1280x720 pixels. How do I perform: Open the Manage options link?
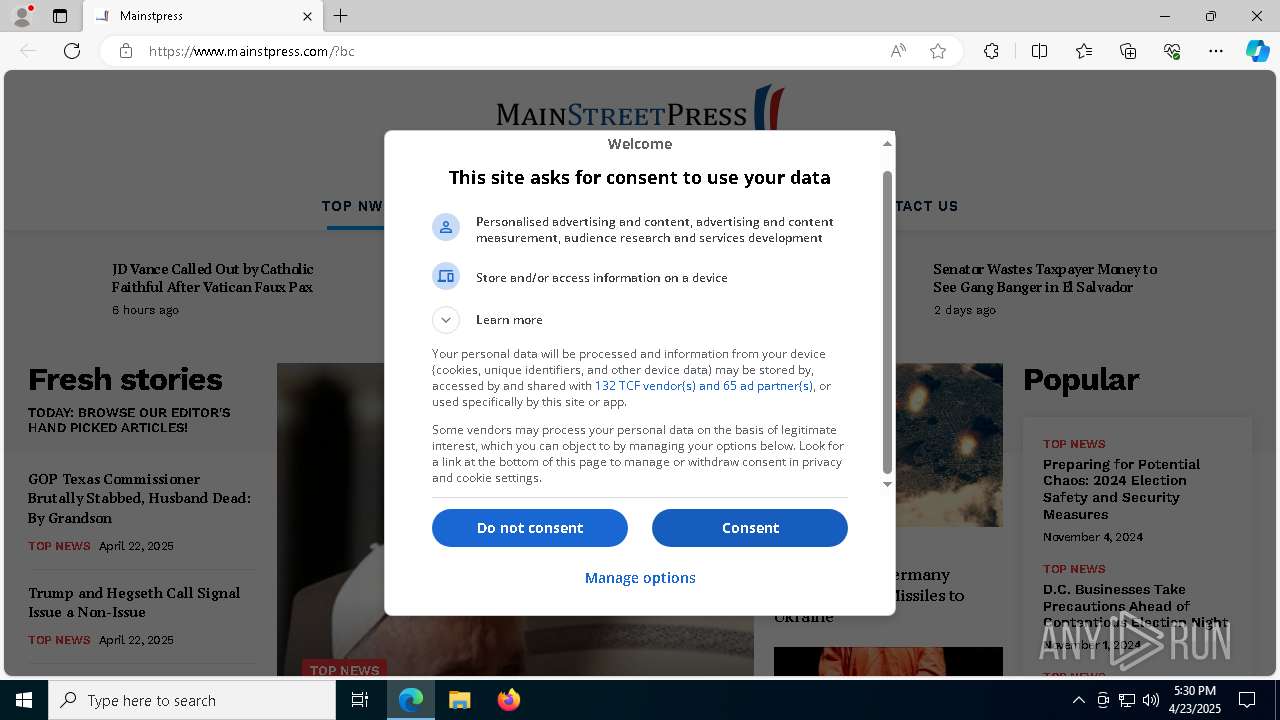pyautogui.click(x=640, y=578)
